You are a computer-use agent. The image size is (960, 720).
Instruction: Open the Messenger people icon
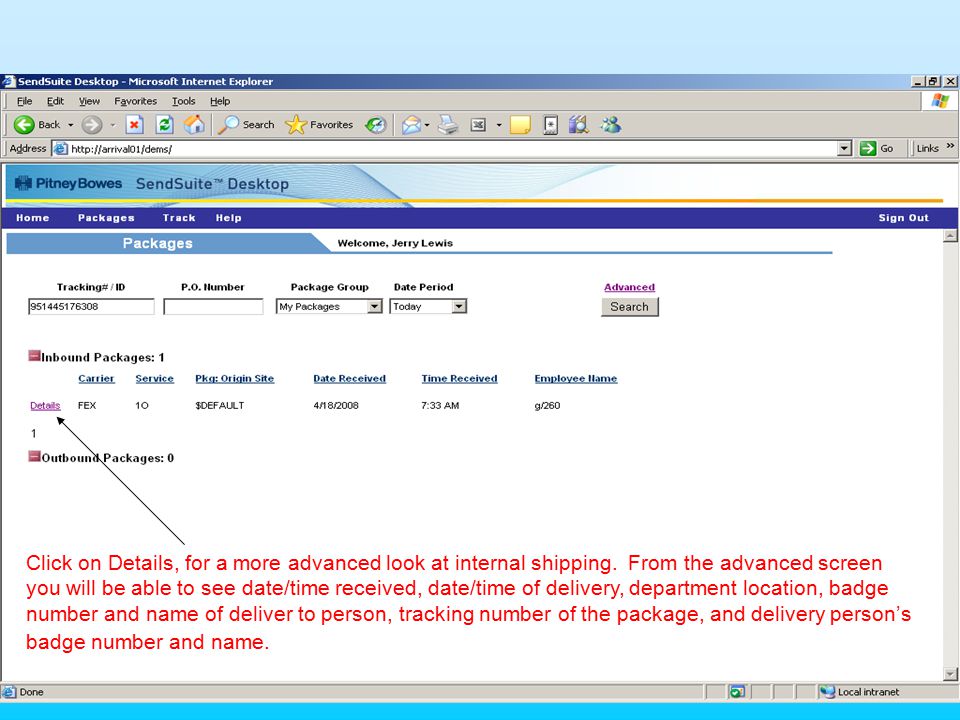pos(610,125)
